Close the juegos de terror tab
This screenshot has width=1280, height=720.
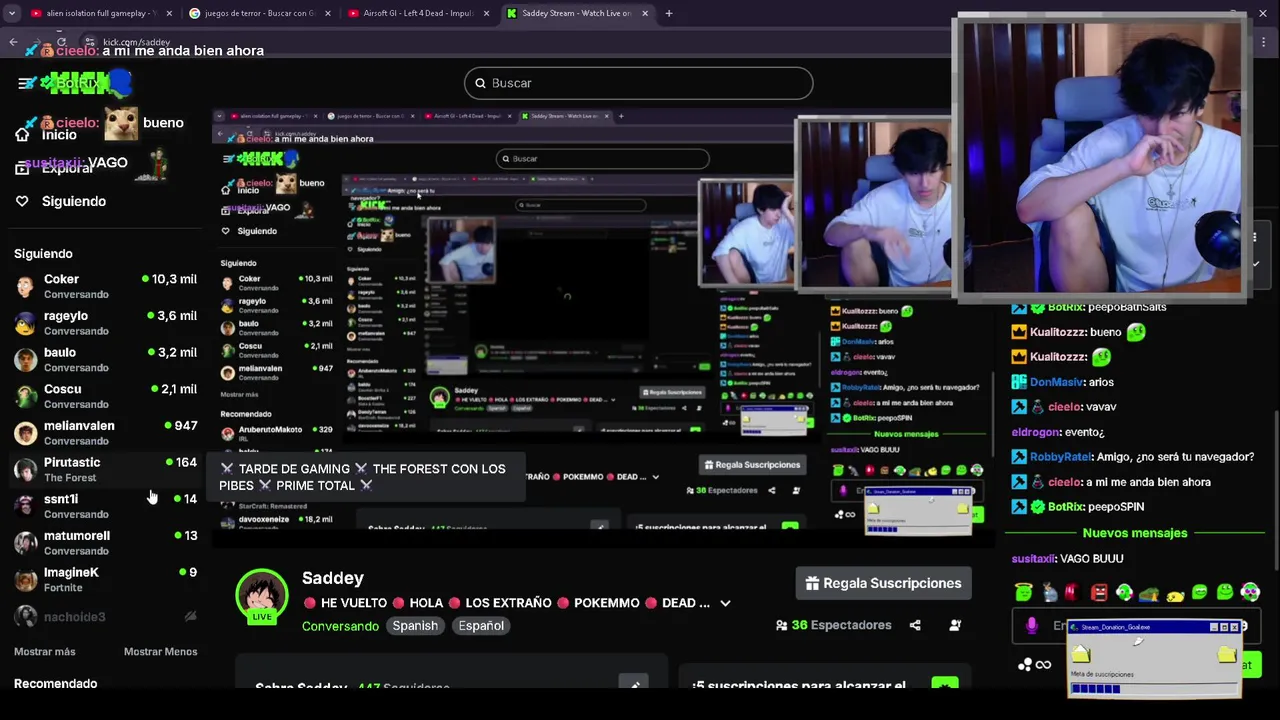pyautogui.click(x=327, y=13)
